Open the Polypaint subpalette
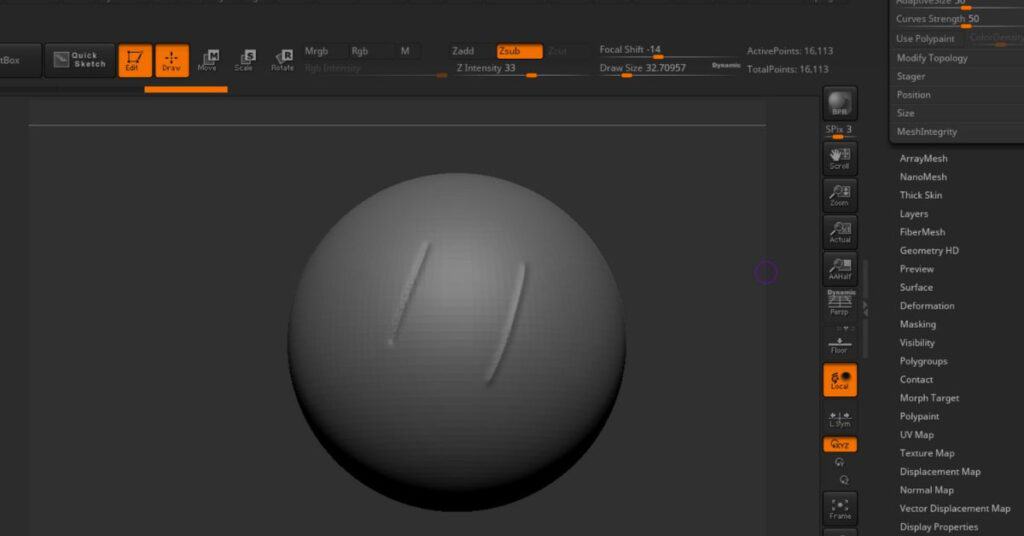Screen dimensions: 1024x536 click(x=920, y=416)
